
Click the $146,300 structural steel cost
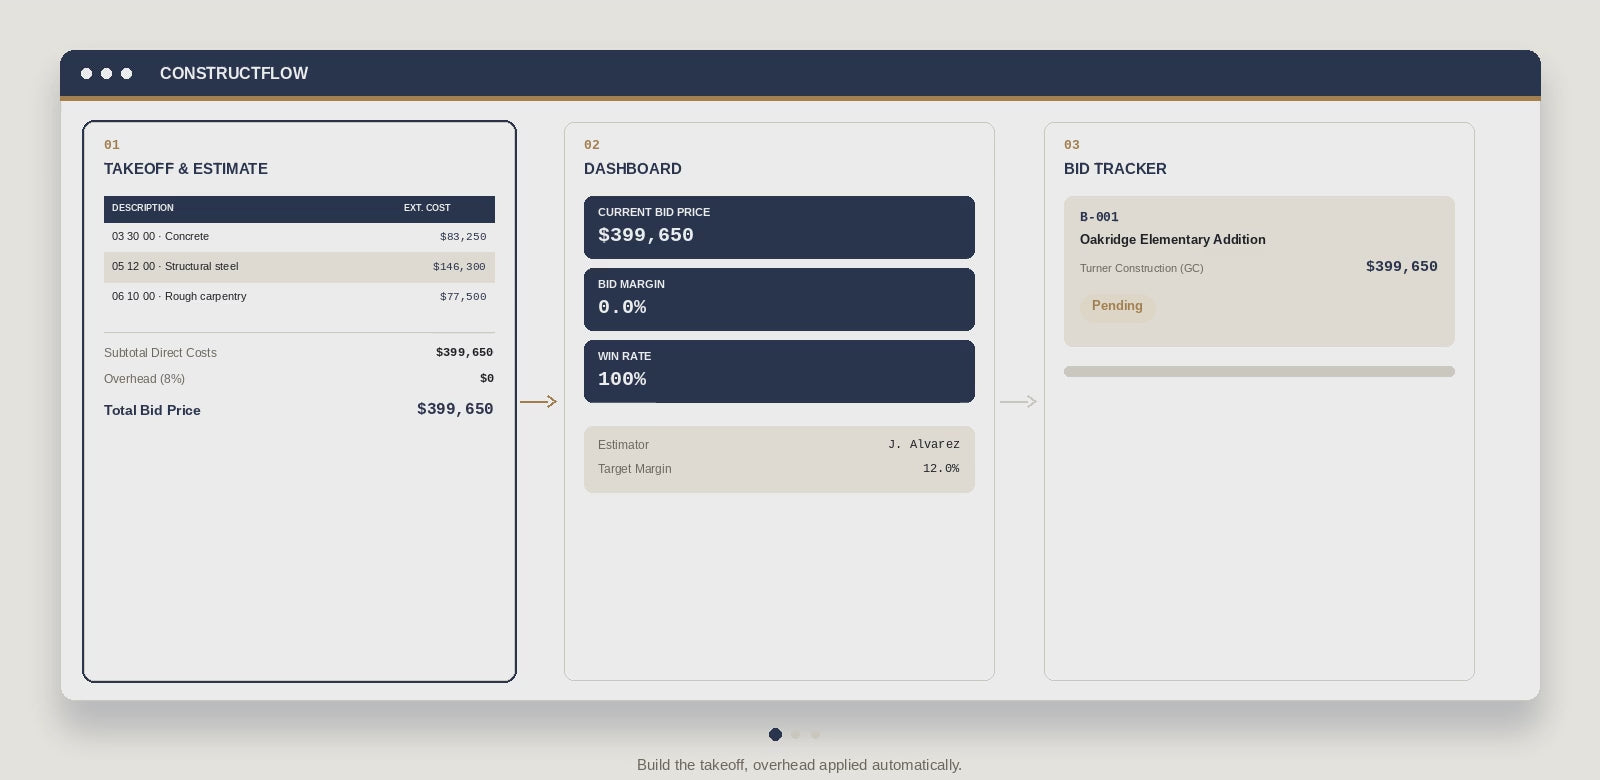click(x=459, y=267)
